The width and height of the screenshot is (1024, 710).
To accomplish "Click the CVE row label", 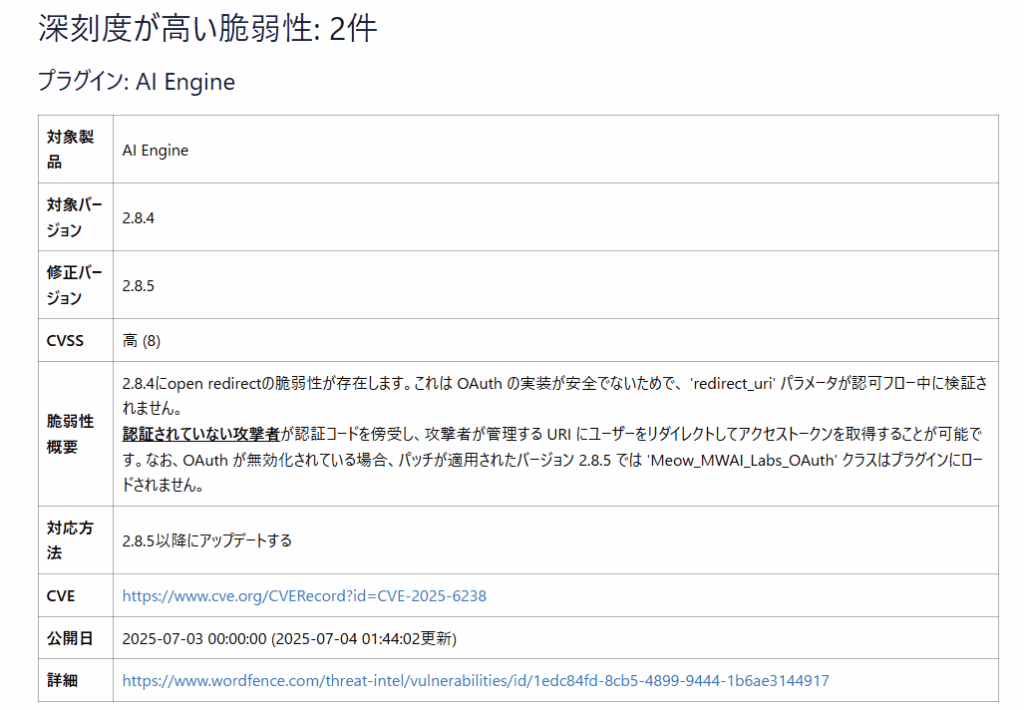I will (61, 596).
